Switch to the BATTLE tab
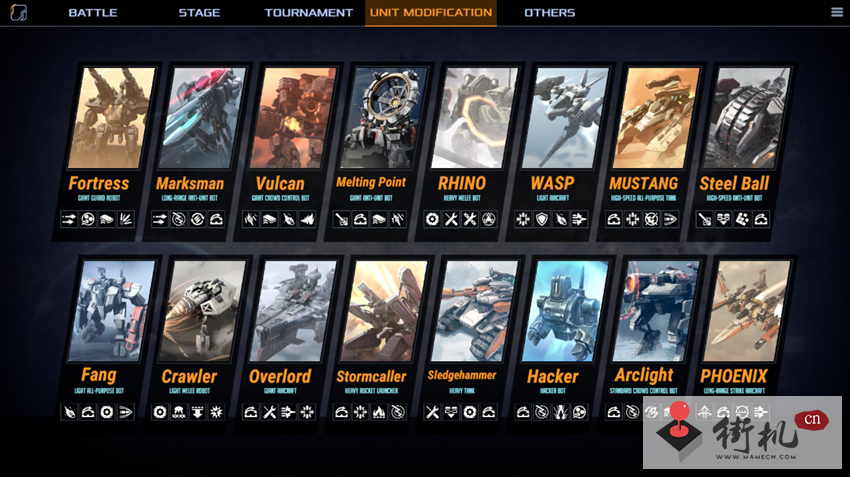Screen dimensions: 850x477 93,12
